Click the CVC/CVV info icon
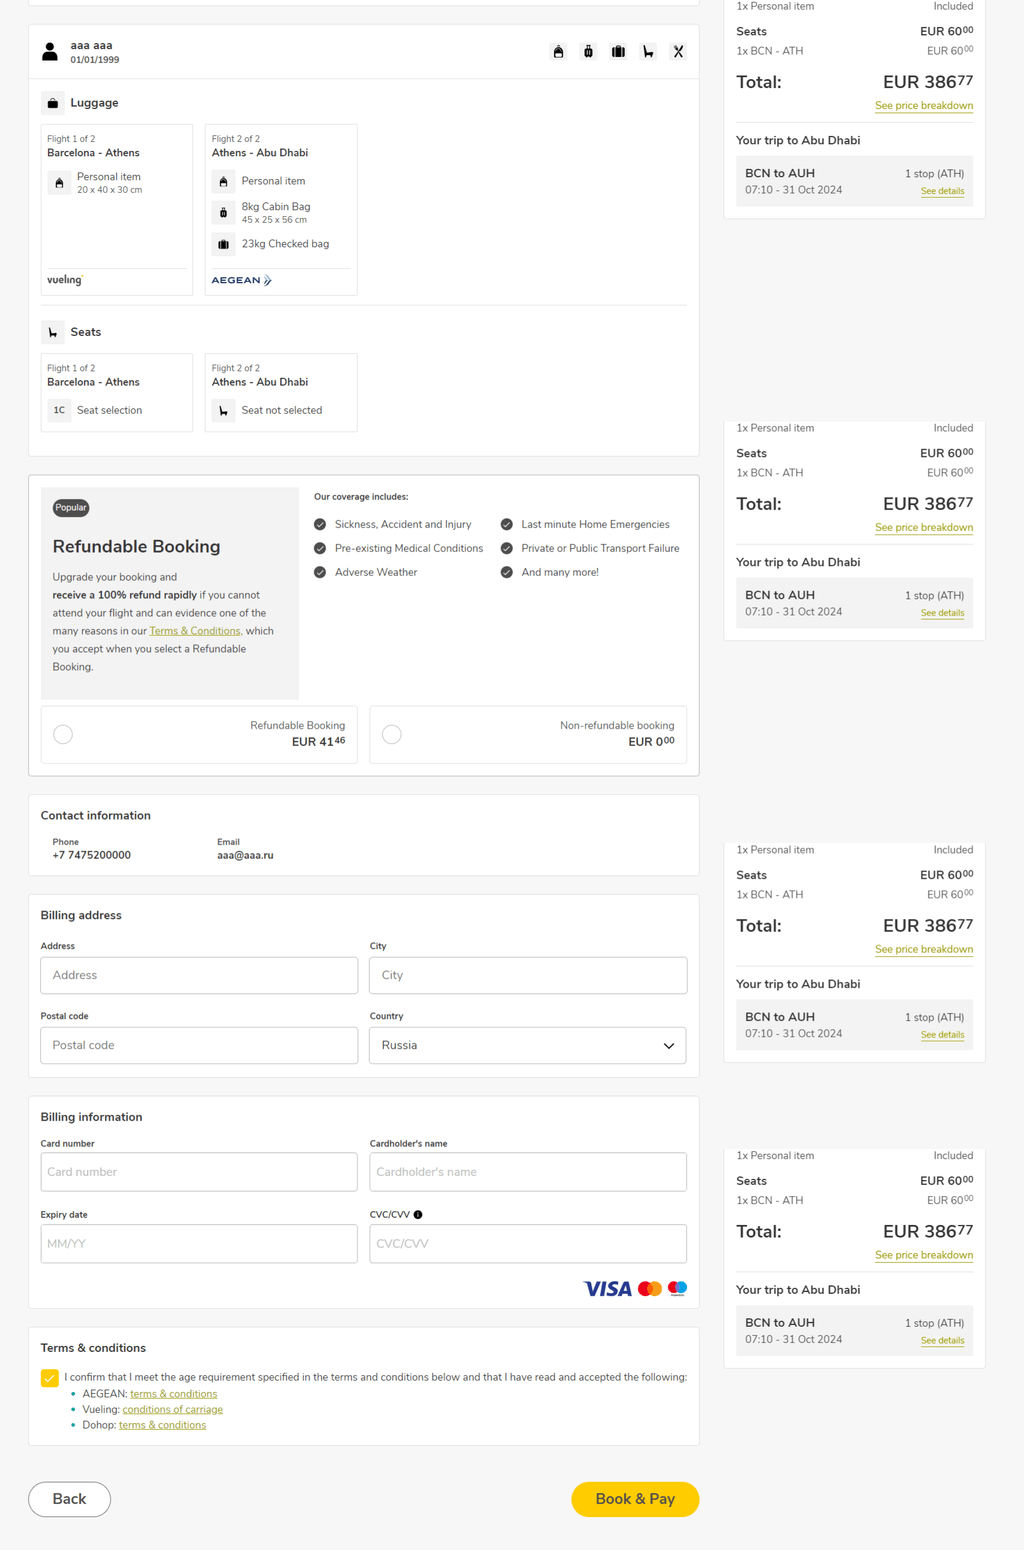1024x1550 pixels. tap(418, 1215)
